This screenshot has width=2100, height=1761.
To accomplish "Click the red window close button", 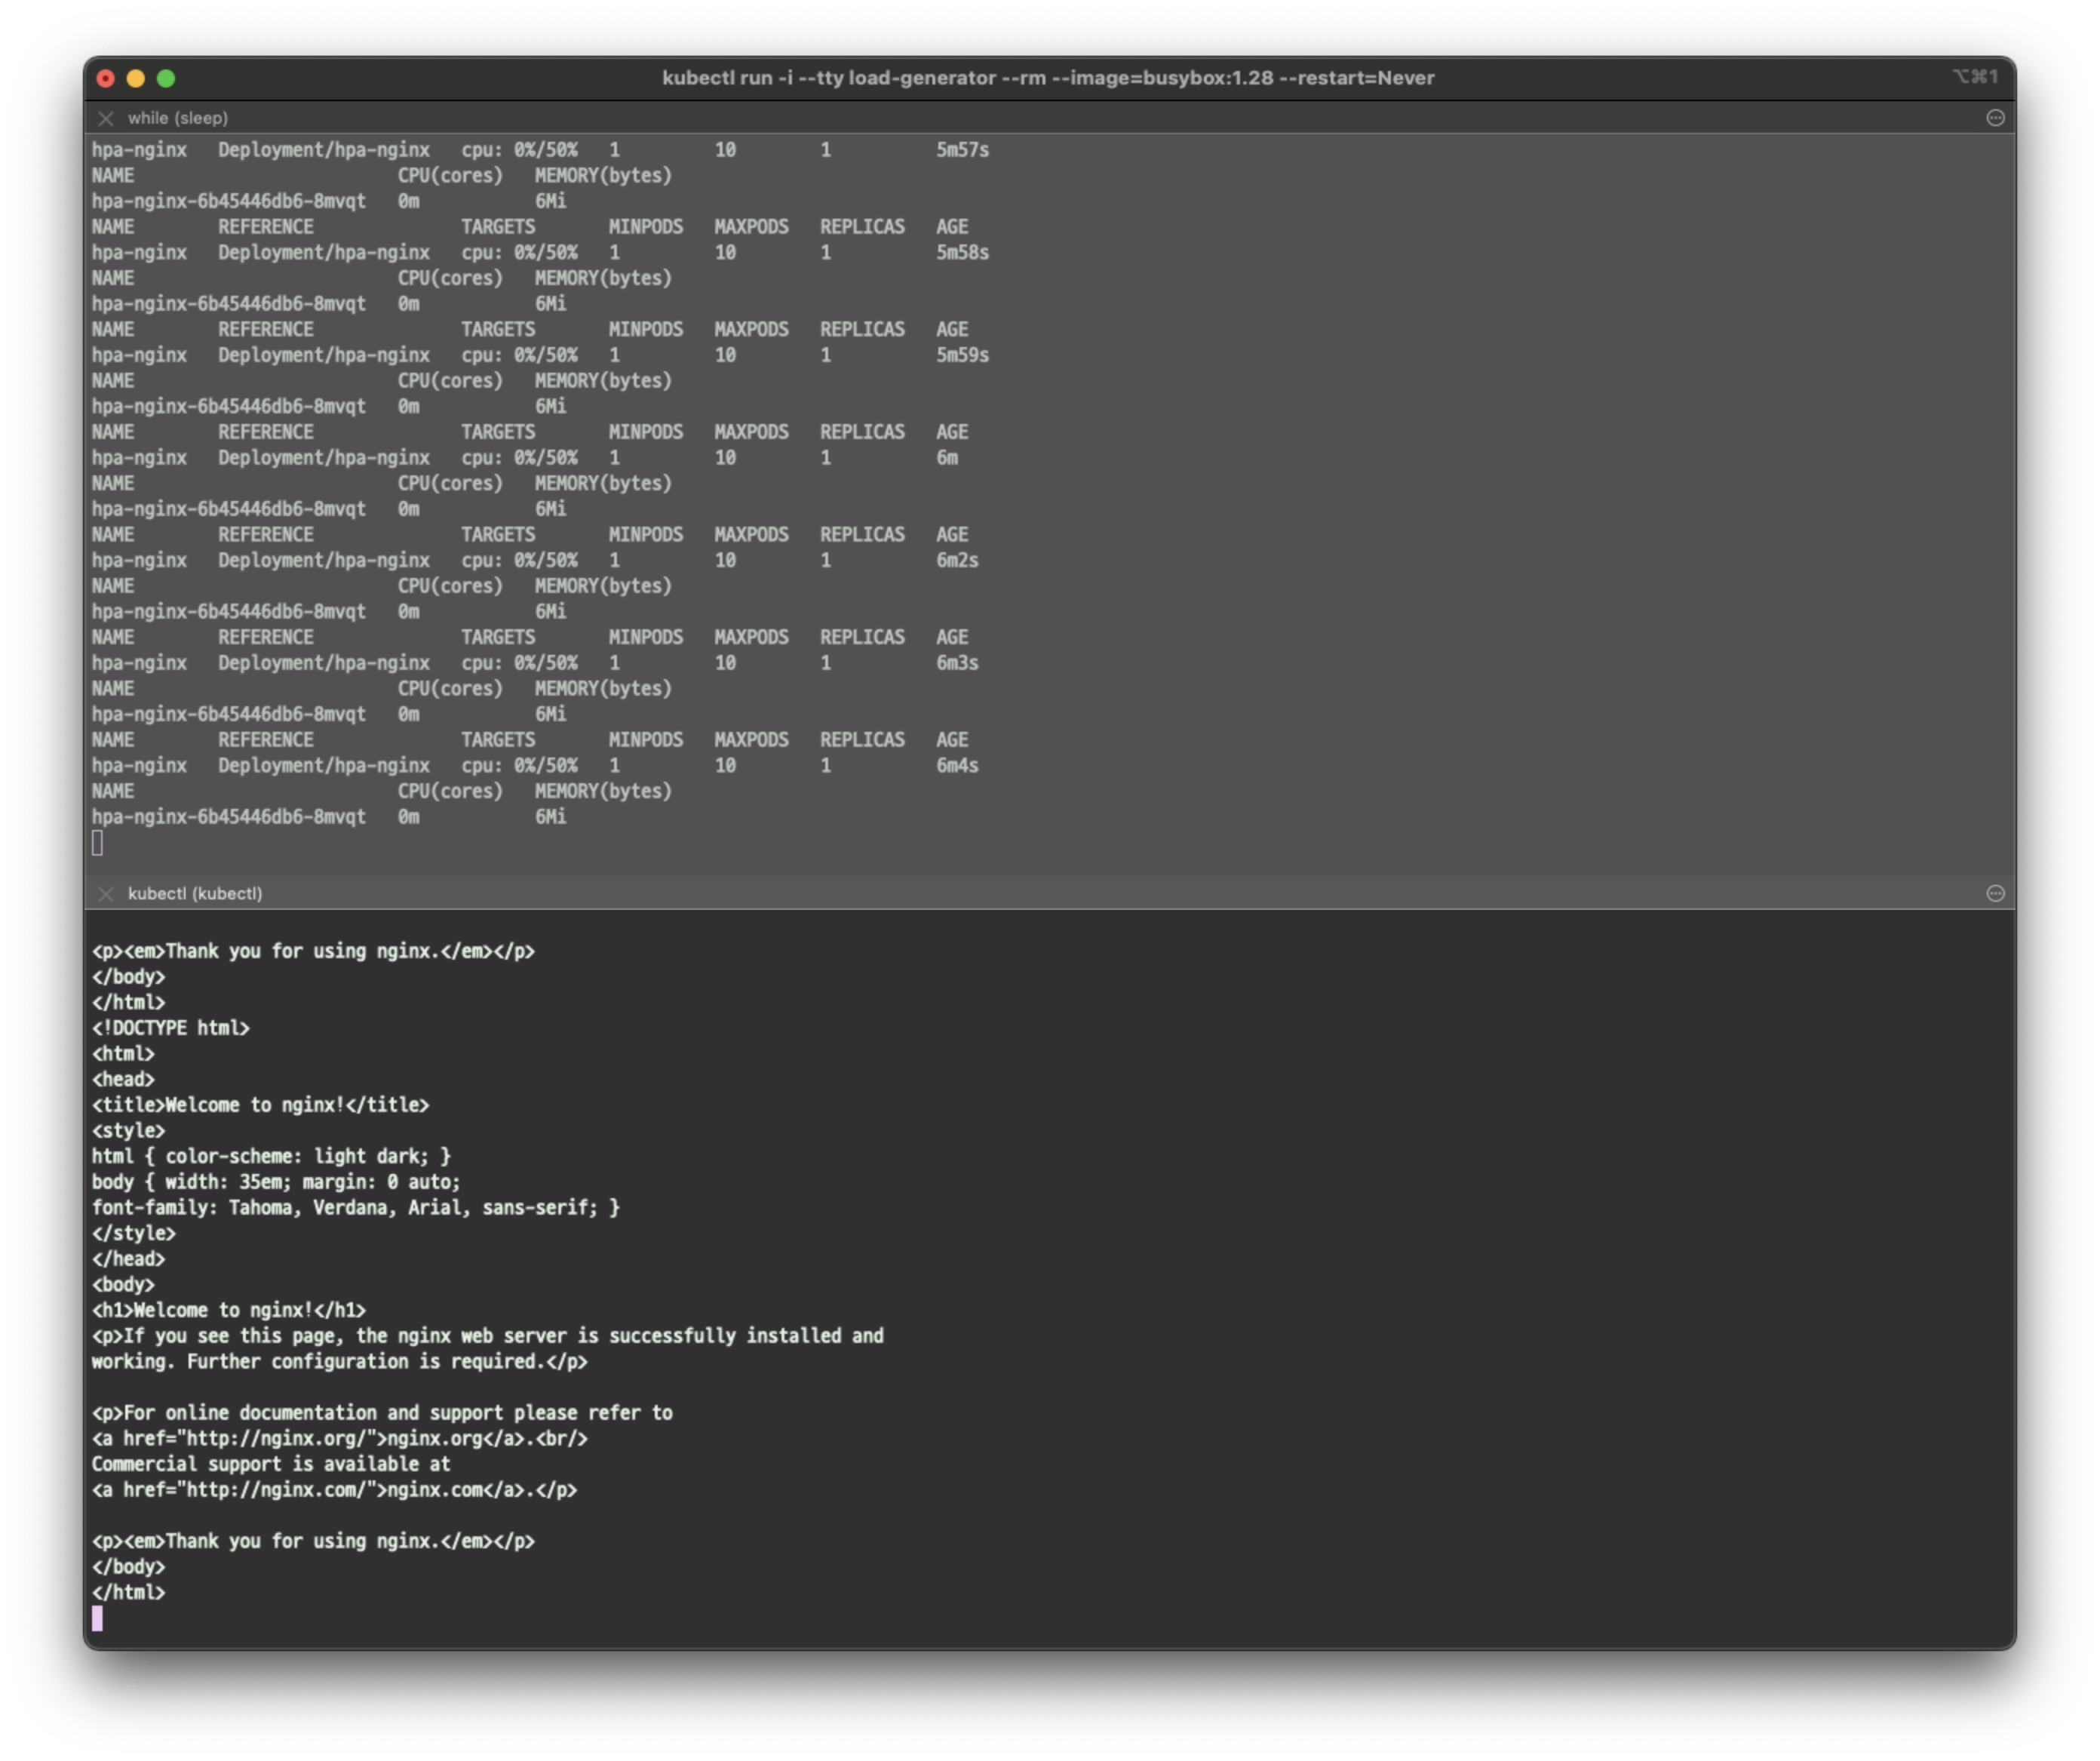I will (x=106, y=78).
